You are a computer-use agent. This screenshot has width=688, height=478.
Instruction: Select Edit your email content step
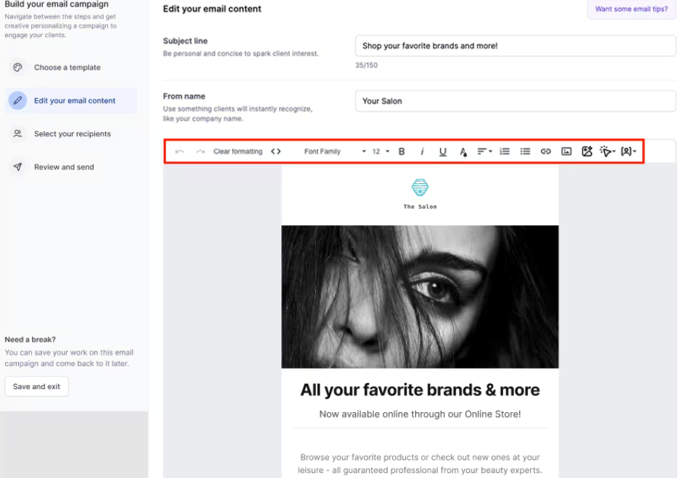[71, 101]
